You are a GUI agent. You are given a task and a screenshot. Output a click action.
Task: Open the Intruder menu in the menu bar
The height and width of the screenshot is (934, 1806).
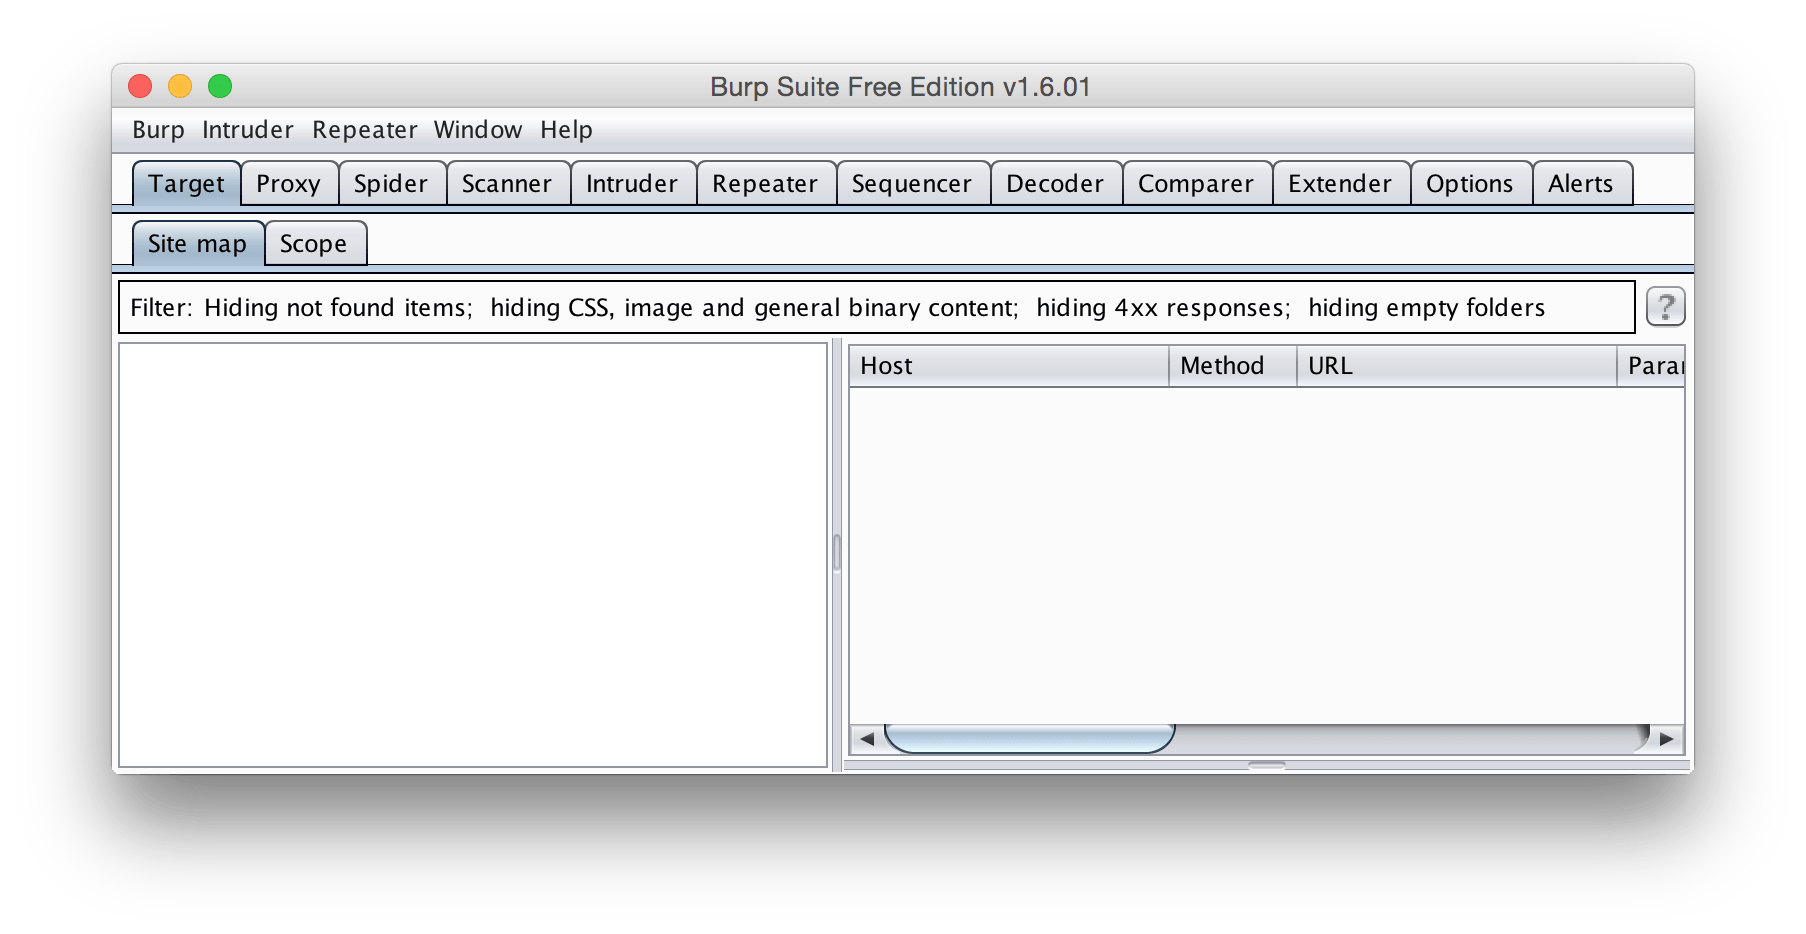point(247,130)
